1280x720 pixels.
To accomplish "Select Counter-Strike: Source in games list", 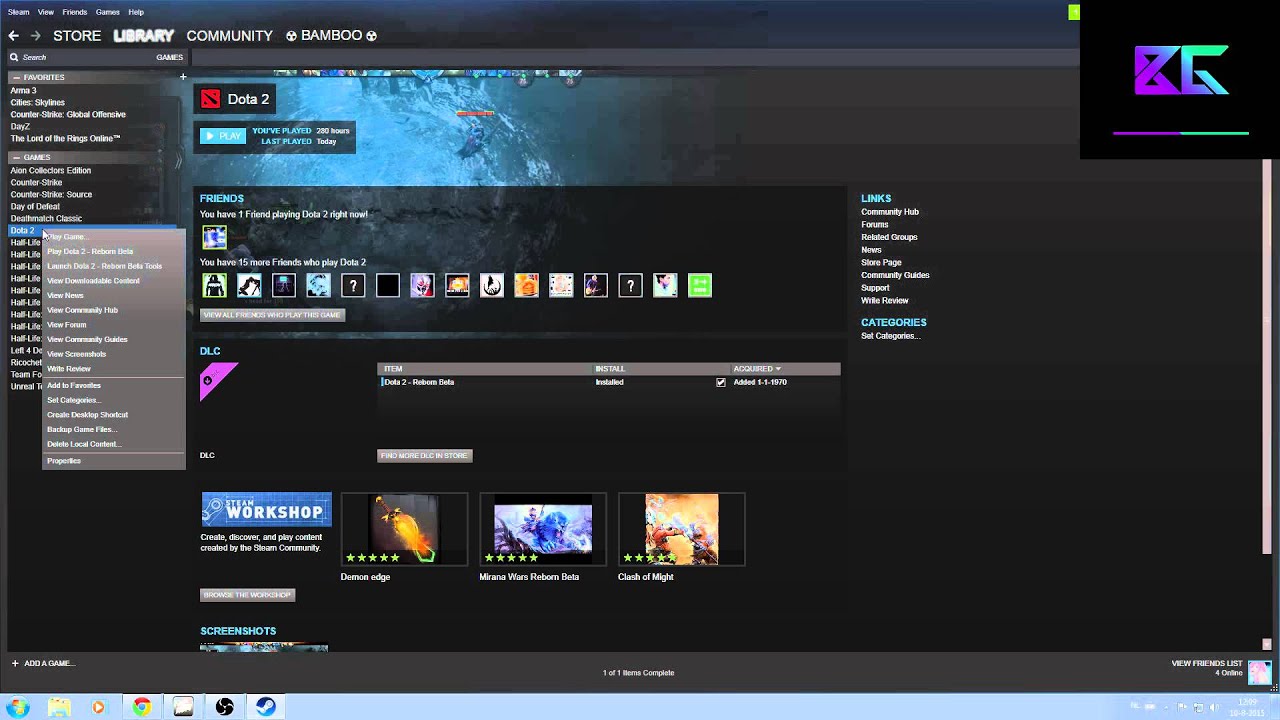I will tap(51, 195).
